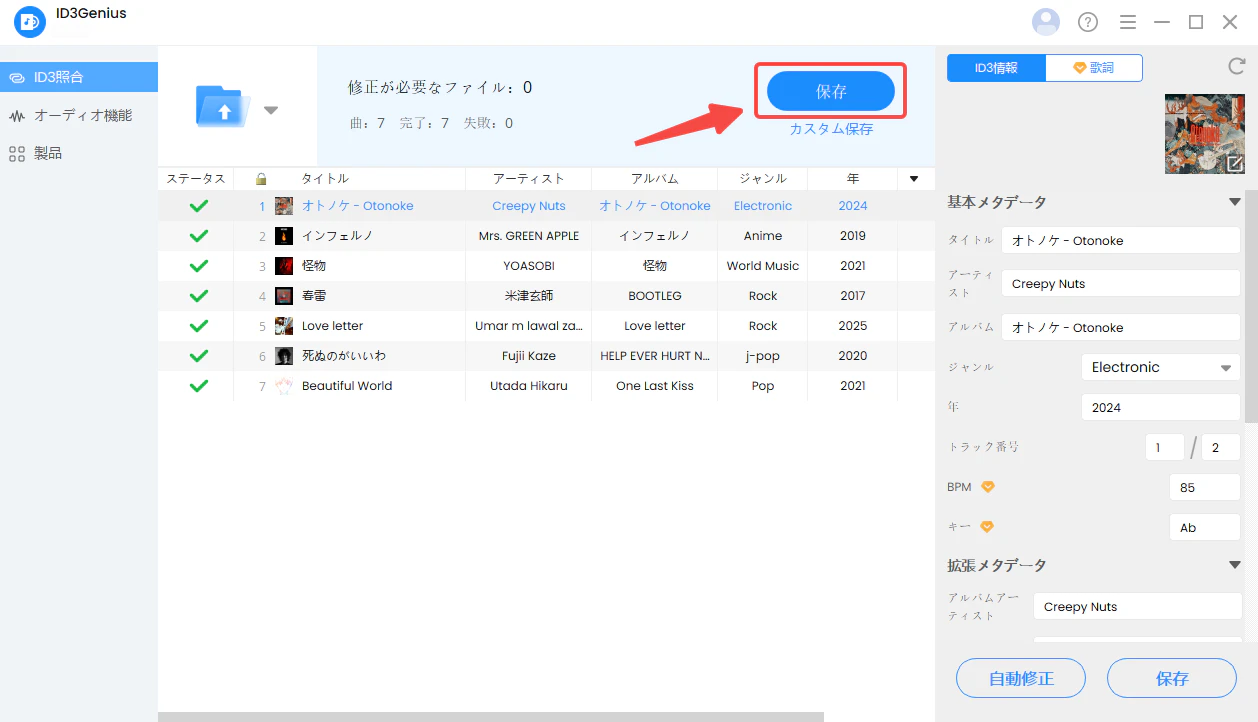Collapse the 拡張メタデータ section
Image resolution: width=1258 pixels, height=722 pixels.
click(x=1235, y=565)
